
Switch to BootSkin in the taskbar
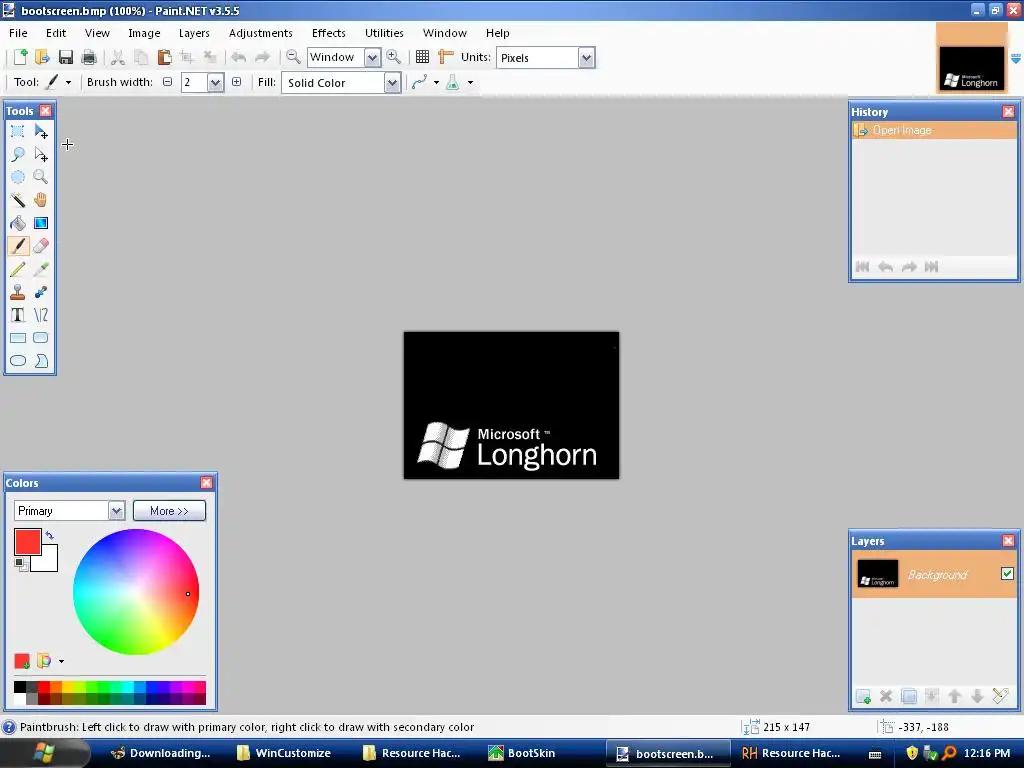click(522, 753)
